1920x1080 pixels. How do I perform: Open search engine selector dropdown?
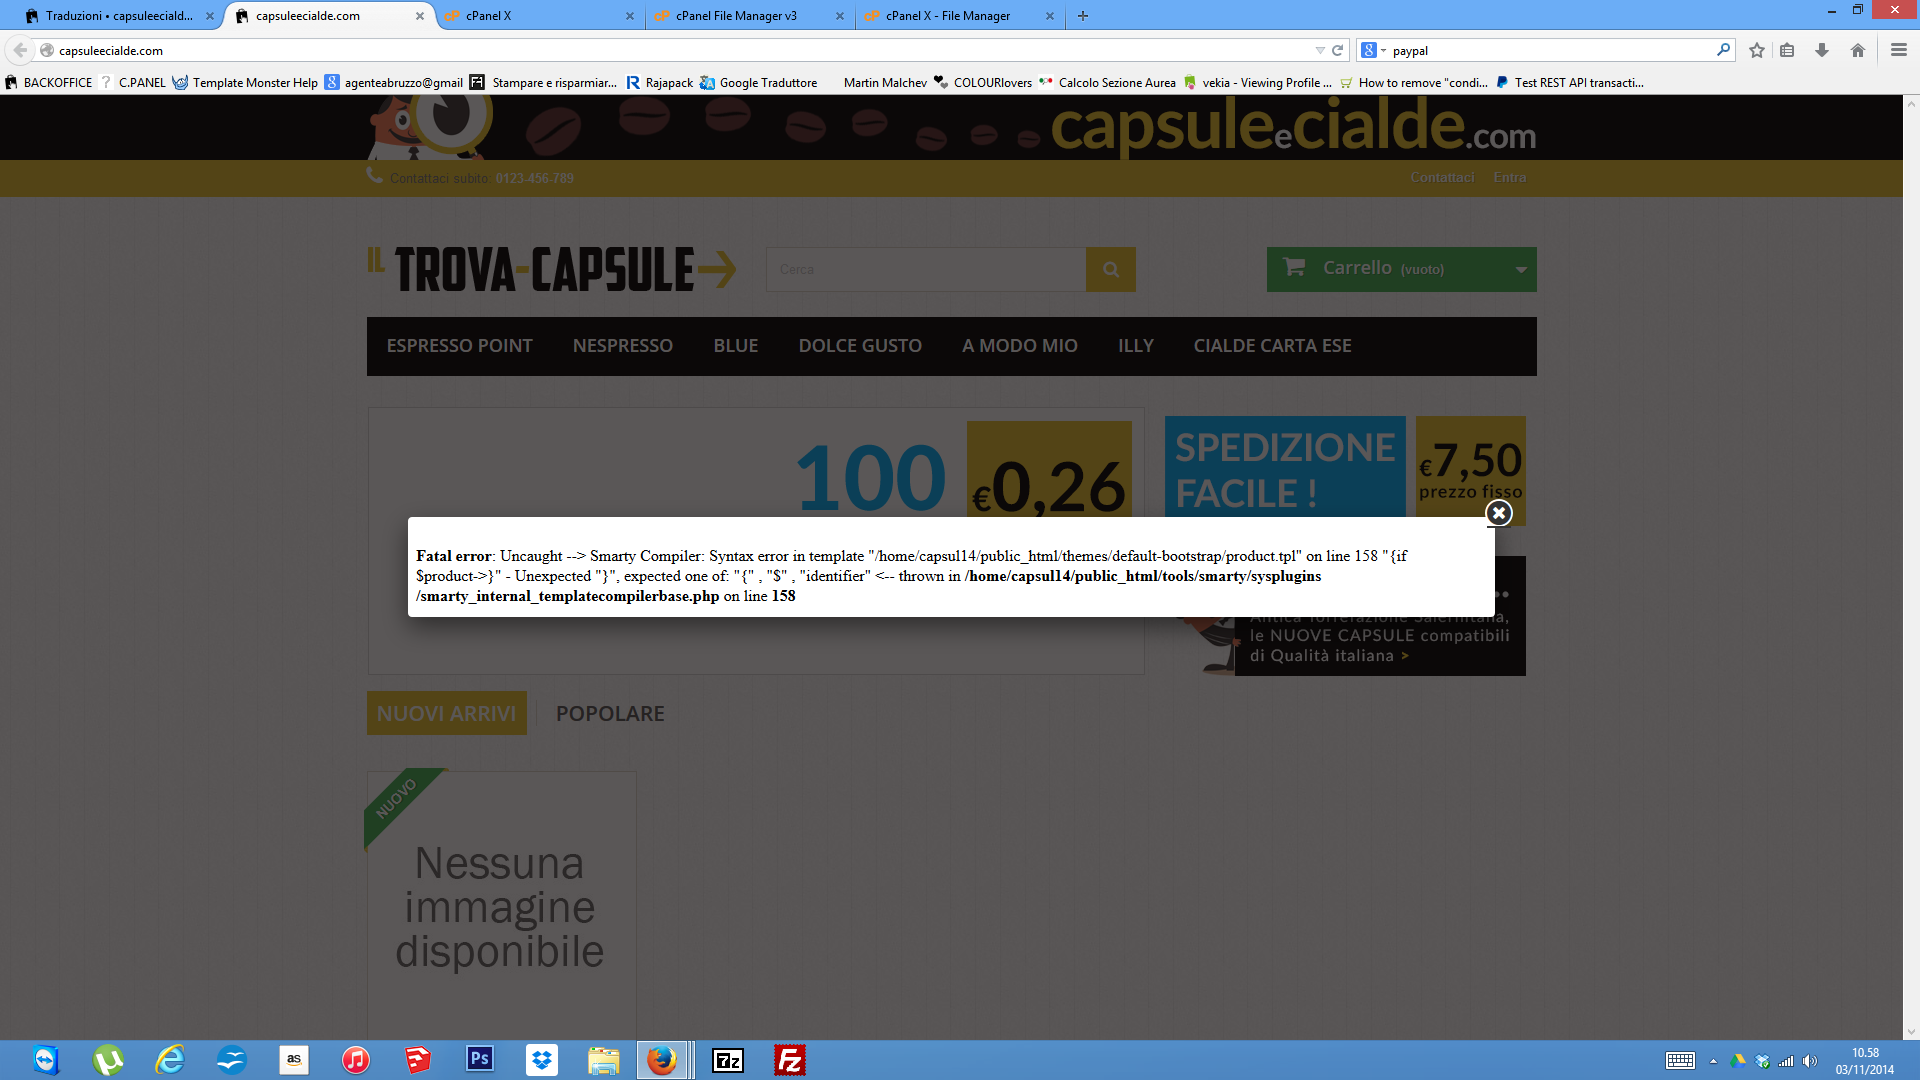point(1373,50)
